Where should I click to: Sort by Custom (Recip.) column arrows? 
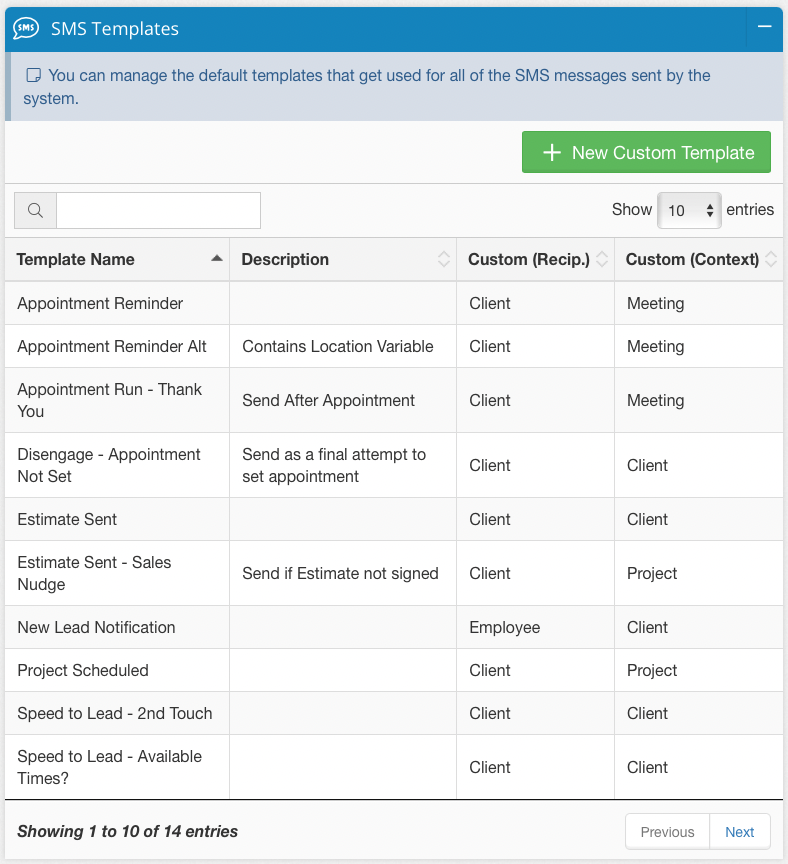[x=602, y=259]
